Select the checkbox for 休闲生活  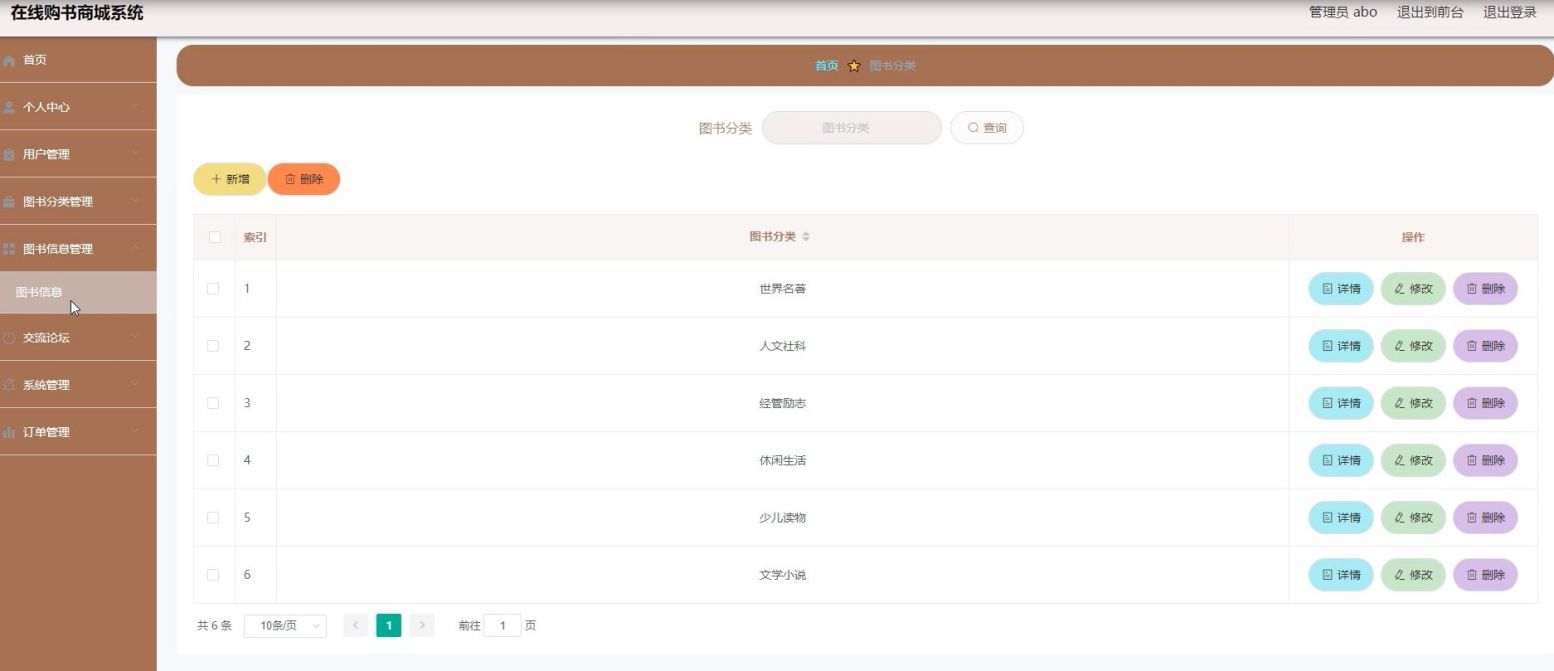pyautogui.click(x=213, y=460)
